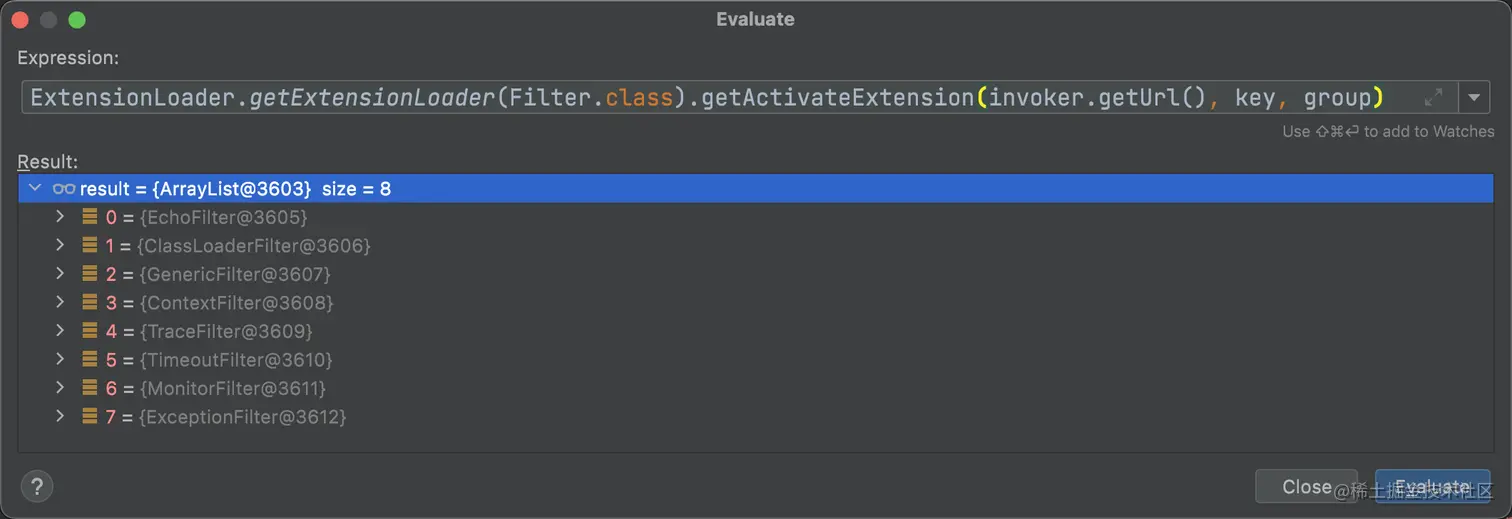The height and width of the screenshot is (519, 1512).
Task: Expand the GenericFilter@3607 element
Action: coord(60,273)
